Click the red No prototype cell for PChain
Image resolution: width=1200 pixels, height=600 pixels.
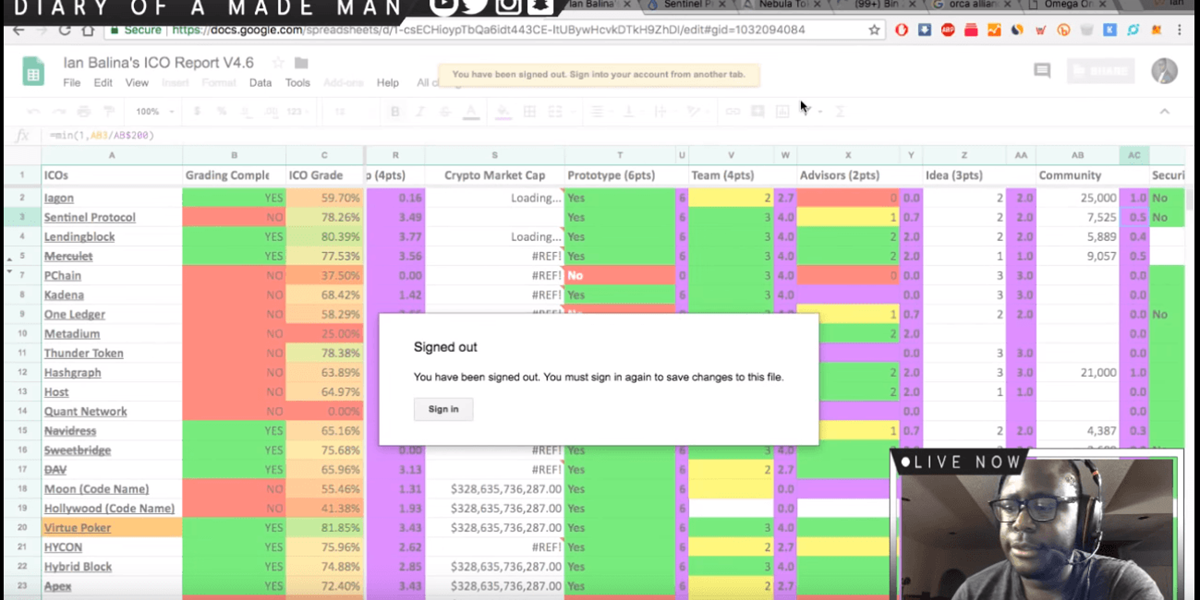(620, 275)
